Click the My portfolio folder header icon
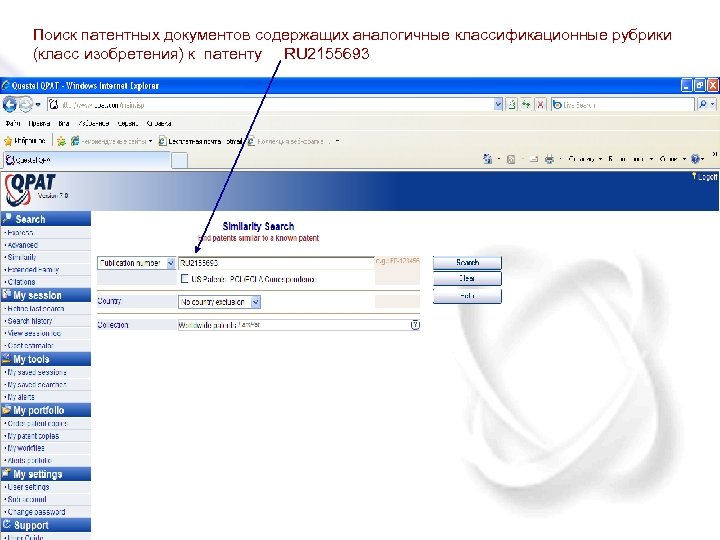 pos(6,410)
